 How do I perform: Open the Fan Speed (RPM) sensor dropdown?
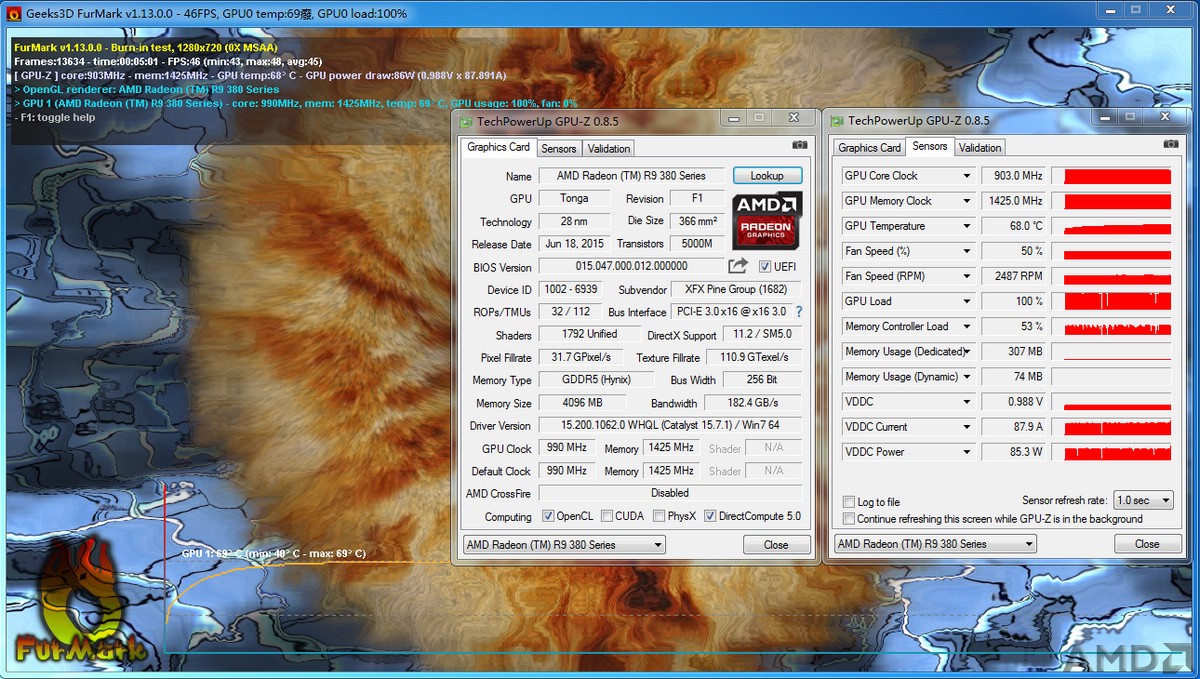coord(967,276)
